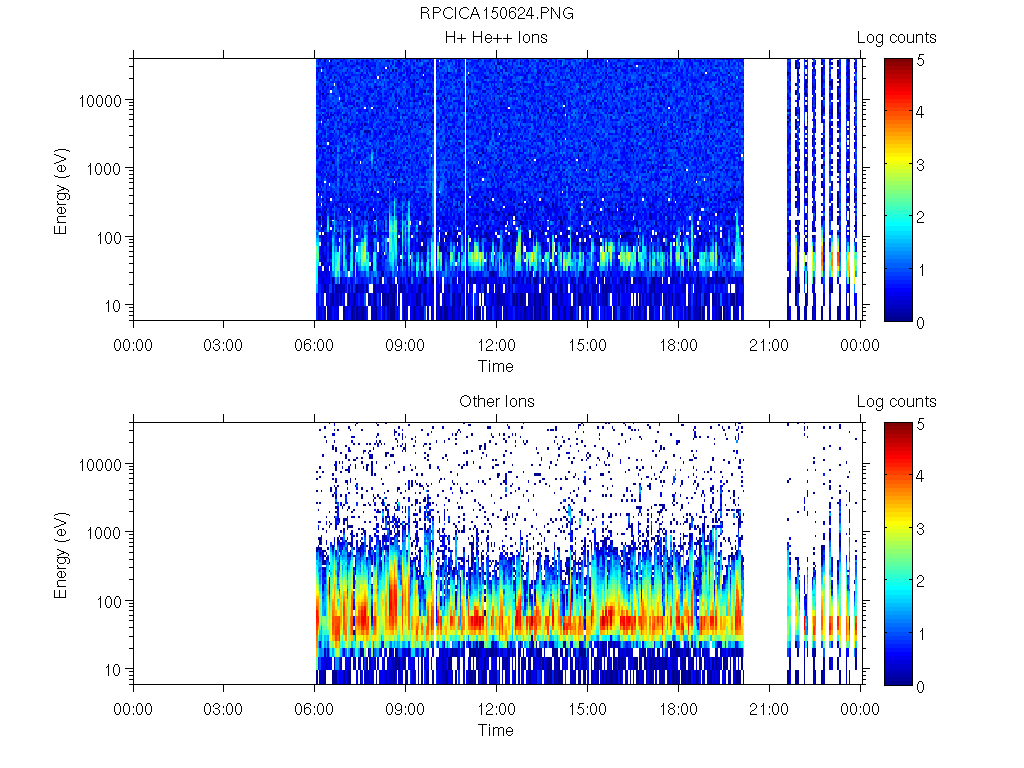1024x768 pixels.
Task: Select the 'H+ He++ Ions' plot title
Action: click(x=496, y=37)
